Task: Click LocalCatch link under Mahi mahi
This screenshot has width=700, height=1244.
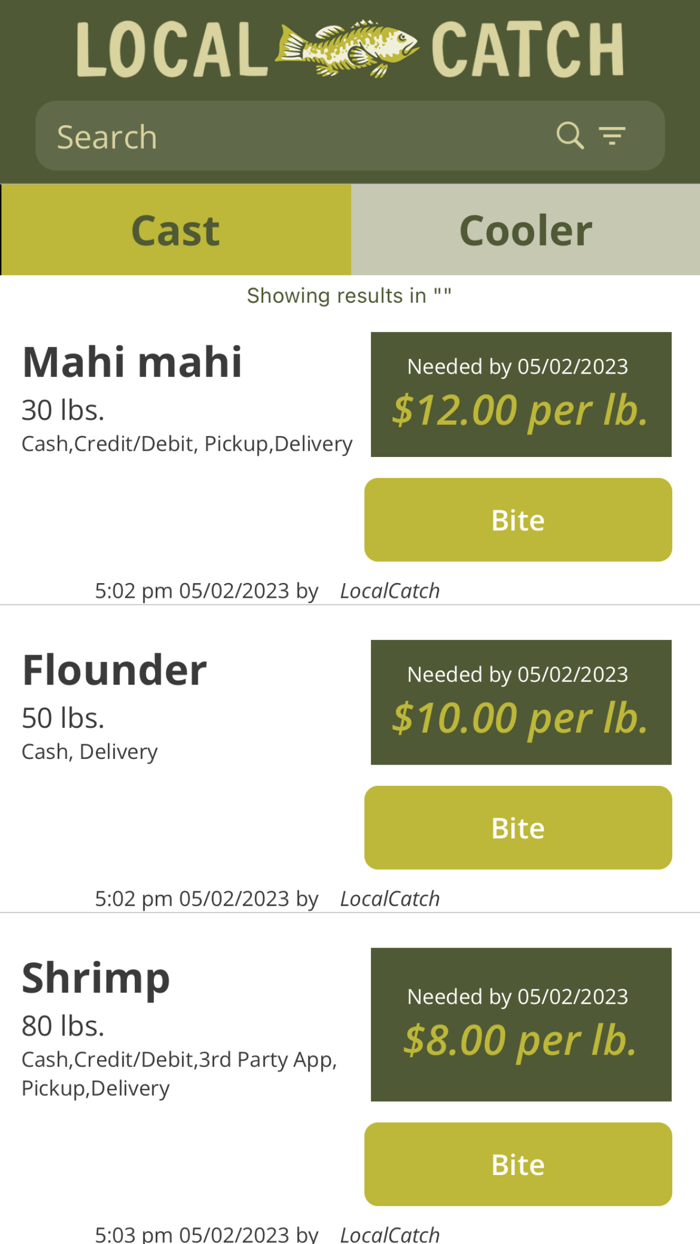Action: click(x=389, y=590)
